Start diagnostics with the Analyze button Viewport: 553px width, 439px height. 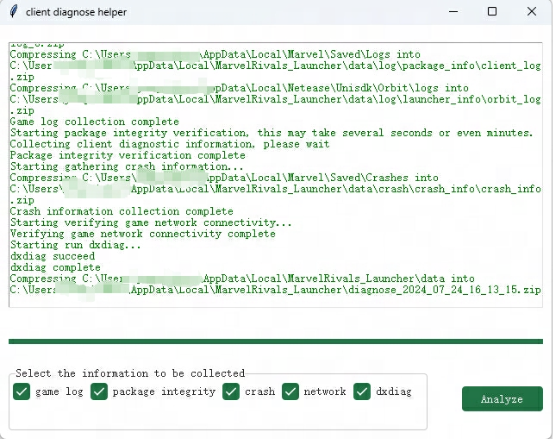(x=502, y=399)
